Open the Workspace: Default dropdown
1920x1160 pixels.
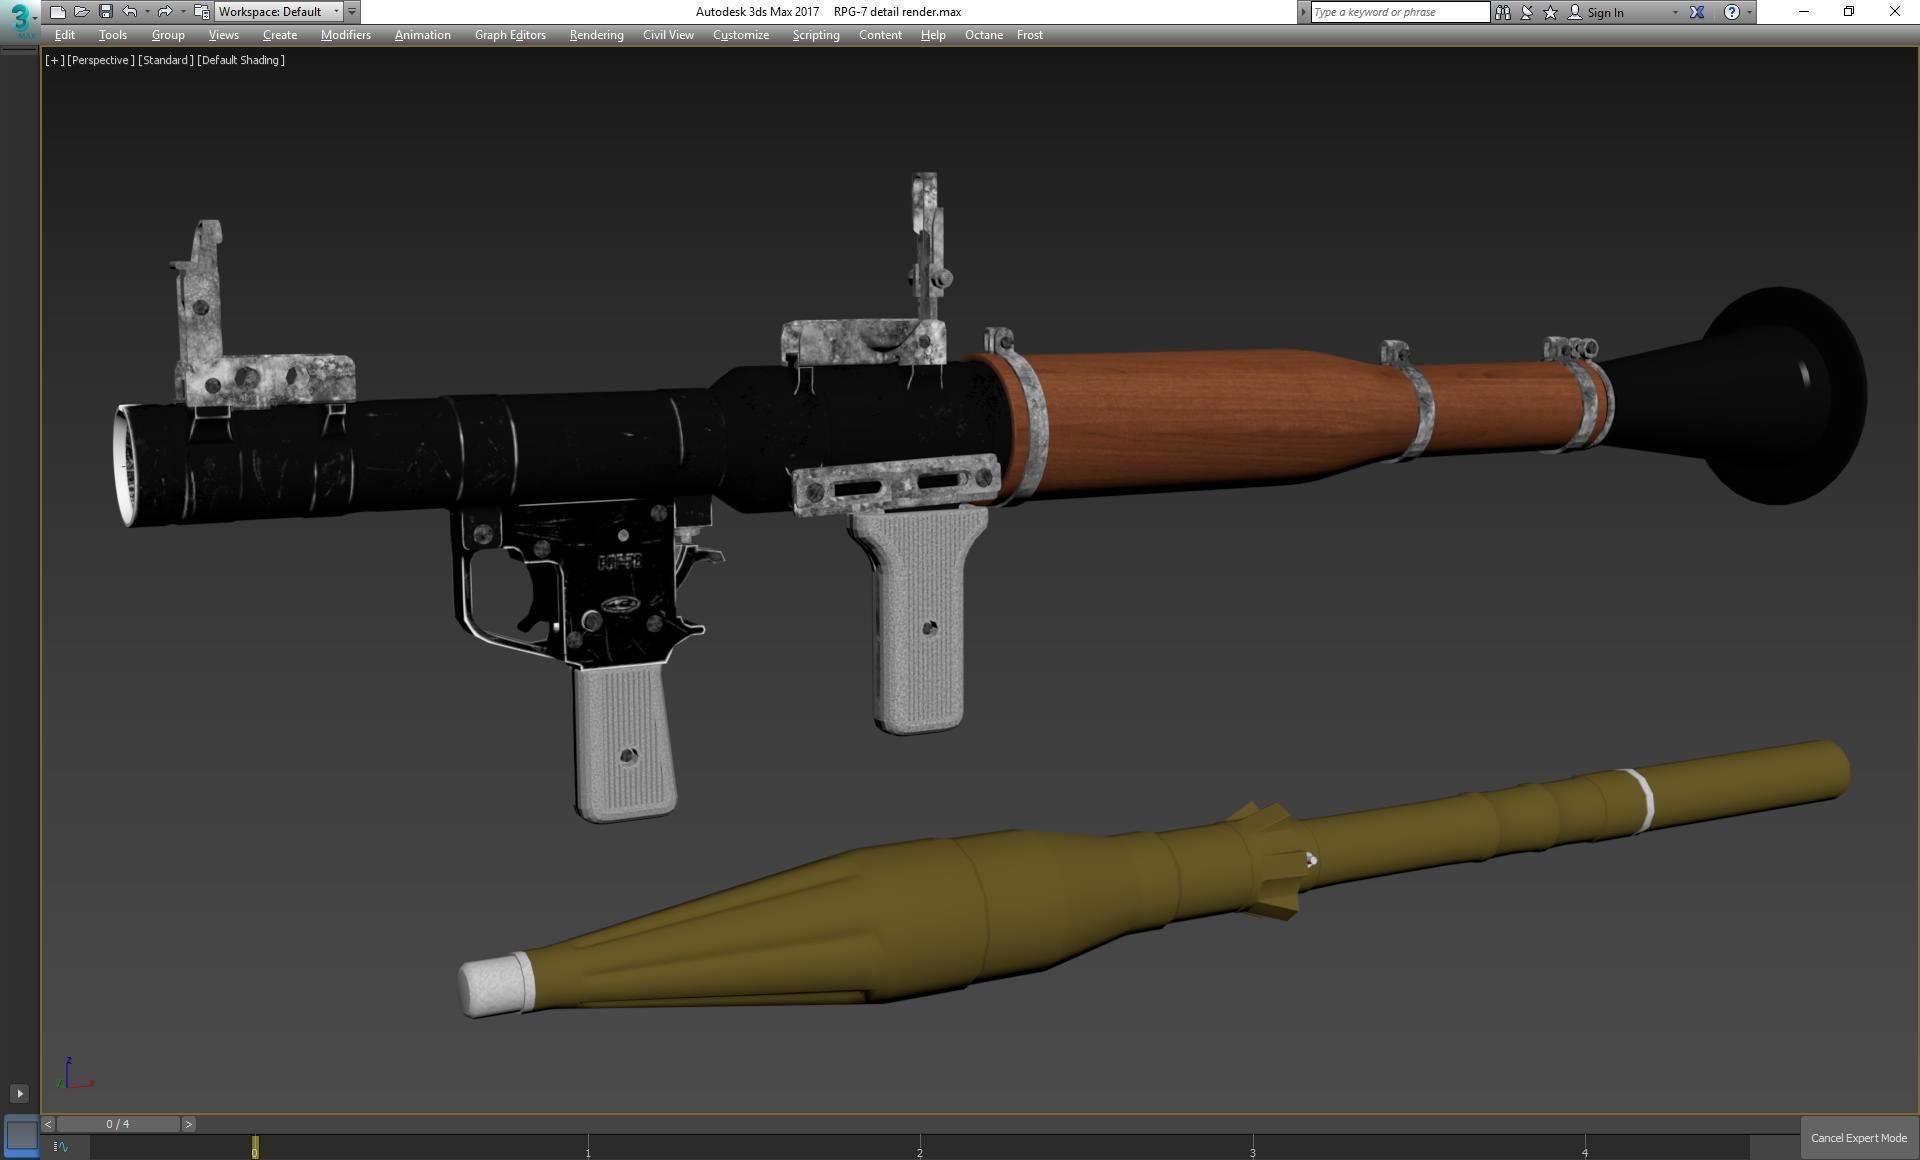(x=279, y=12)
